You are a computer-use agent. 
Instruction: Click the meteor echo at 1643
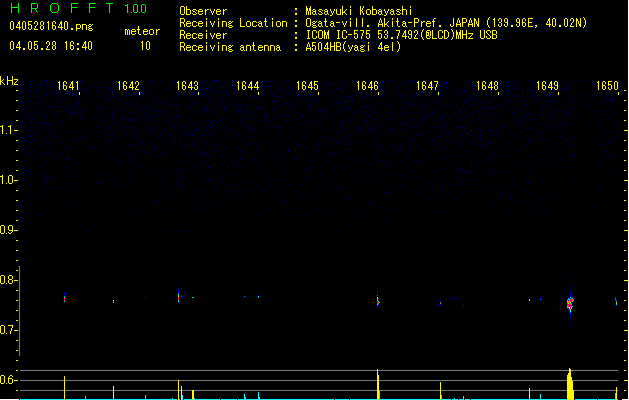click(x=179, y=296)
